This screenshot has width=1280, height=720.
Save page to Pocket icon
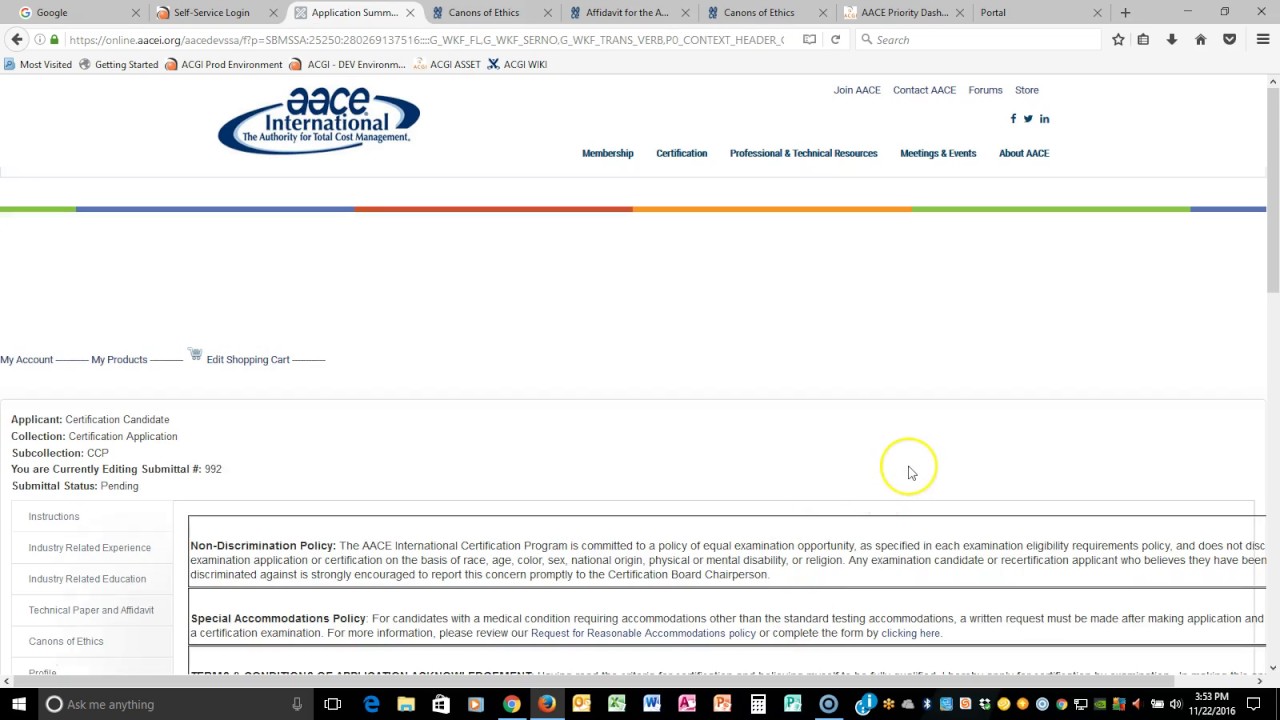[x=1229, y=39]
